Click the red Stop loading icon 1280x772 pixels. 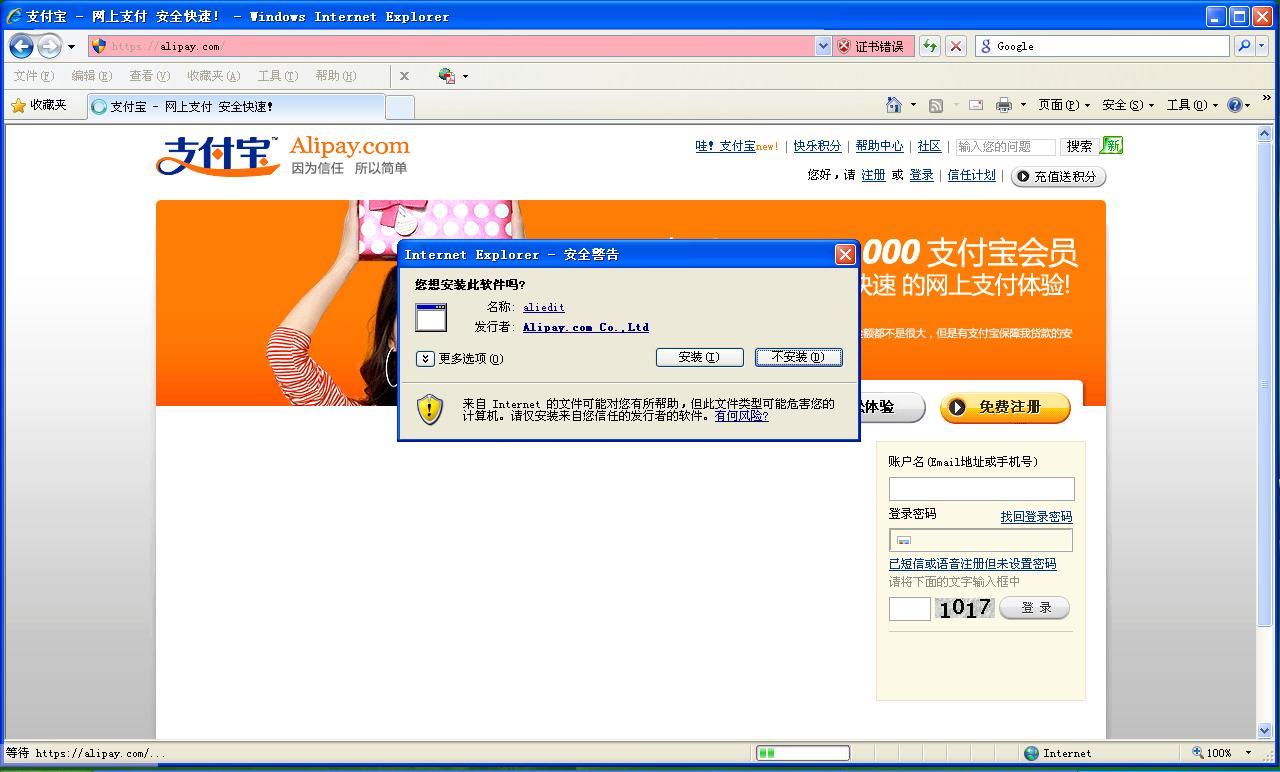[x=956, y=46]
